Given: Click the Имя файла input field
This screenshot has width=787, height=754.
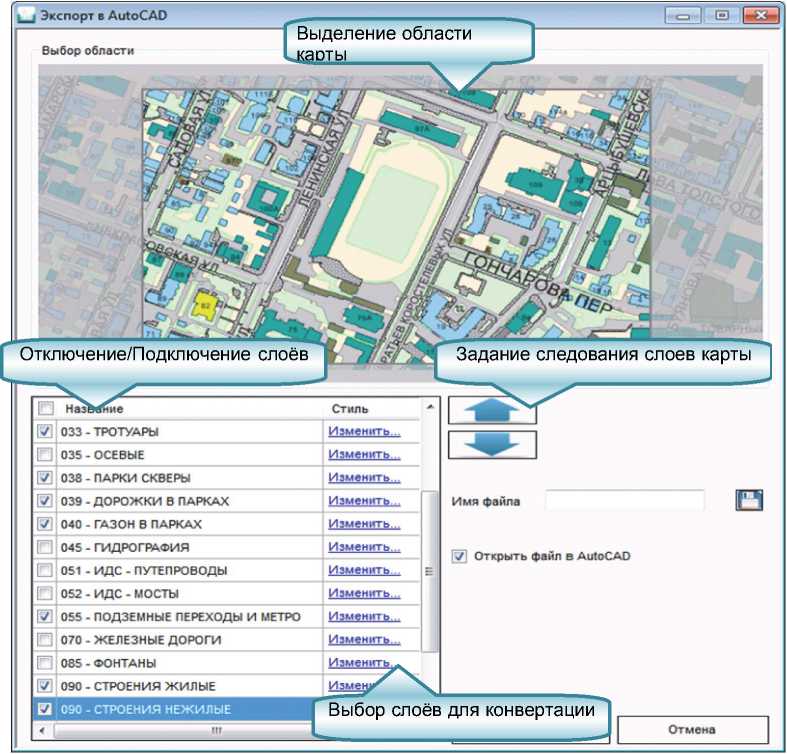Looking at the screenshot, I should click(625, 500).
